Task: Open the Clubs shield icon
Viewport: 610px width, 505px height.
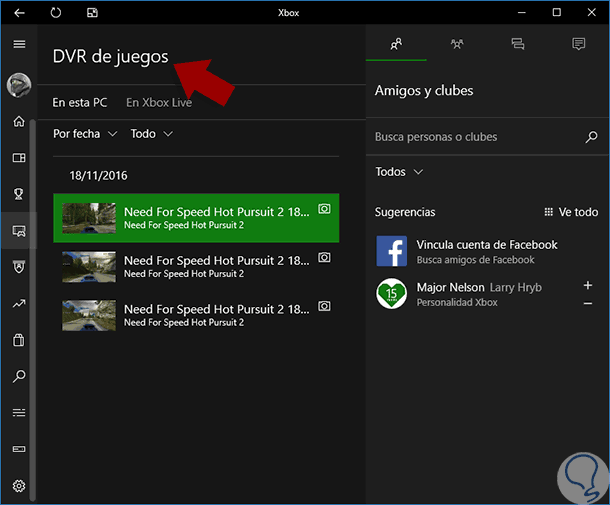Action: coord(19,267)
